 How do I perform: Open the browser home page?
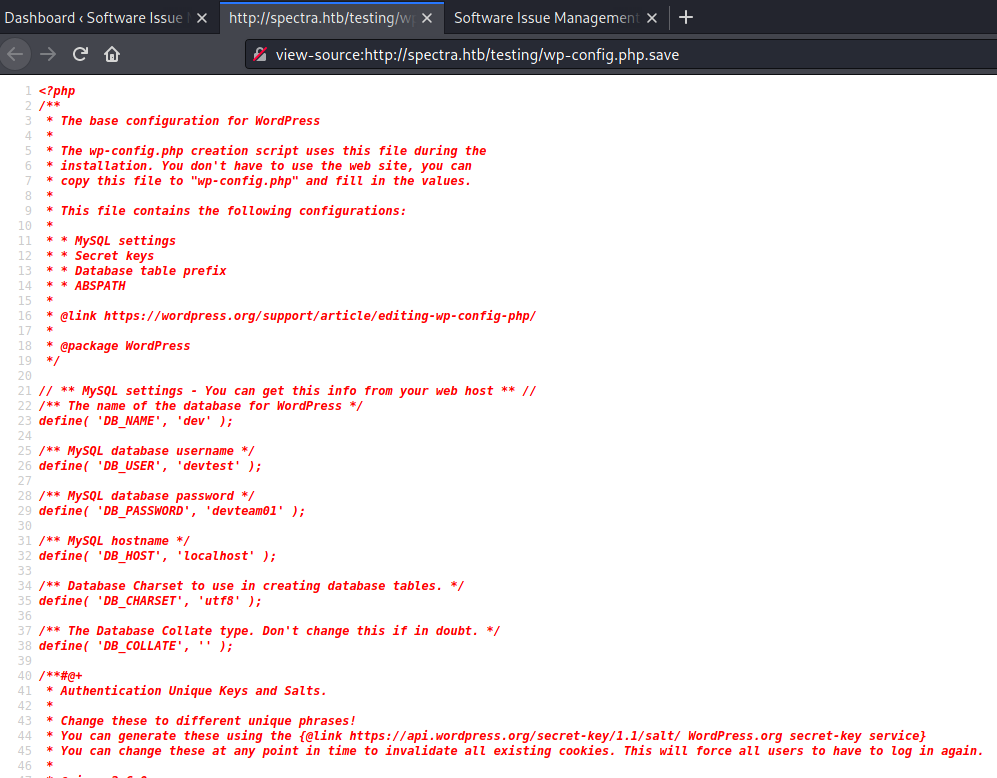(x=112, y=54)
